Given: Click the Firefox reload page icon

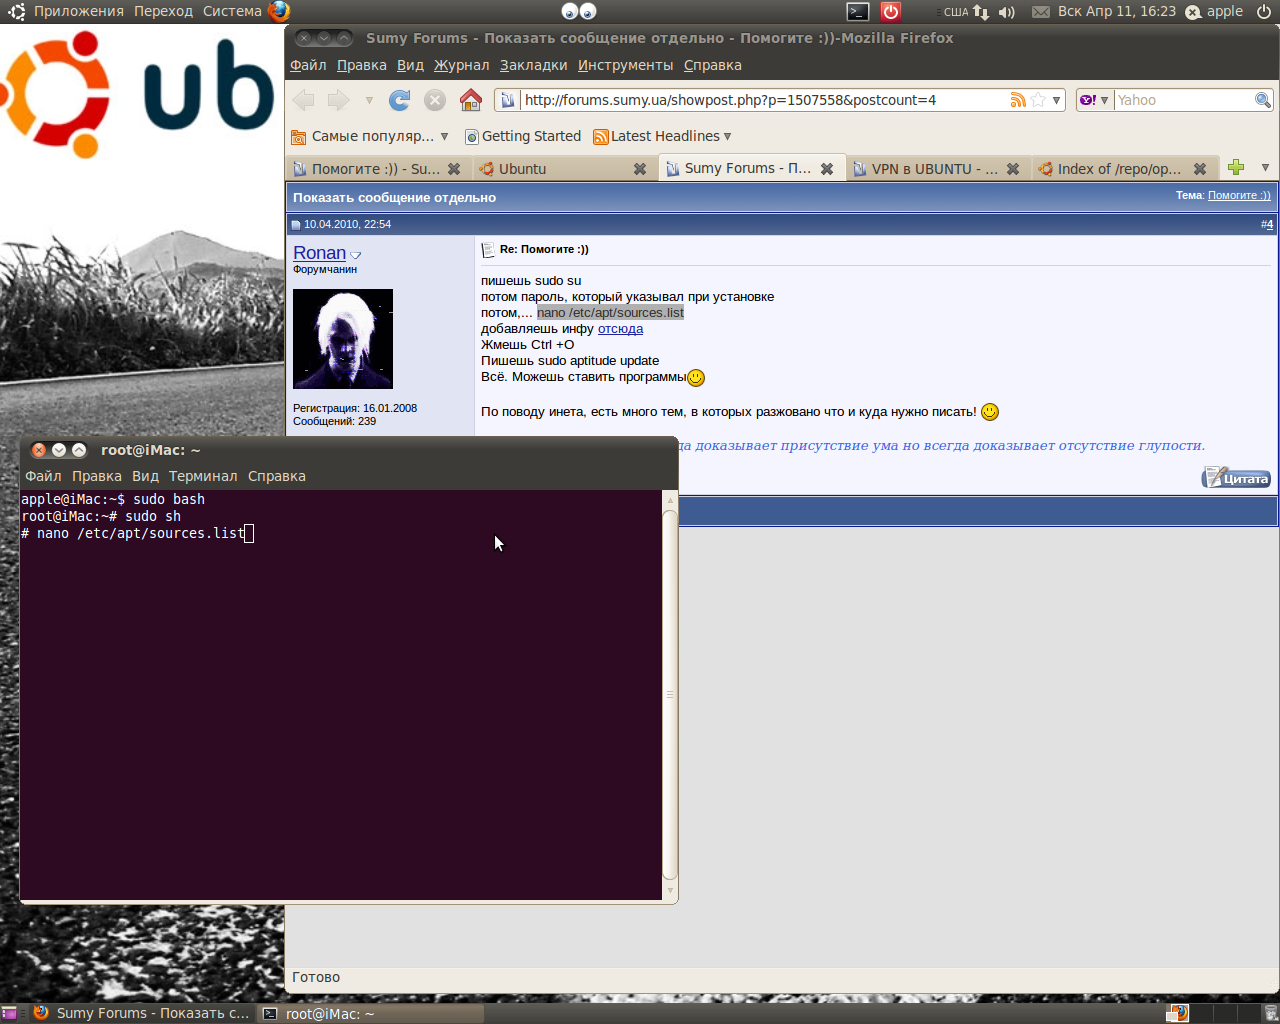Looking at the screenshot, I should [400, 100].
